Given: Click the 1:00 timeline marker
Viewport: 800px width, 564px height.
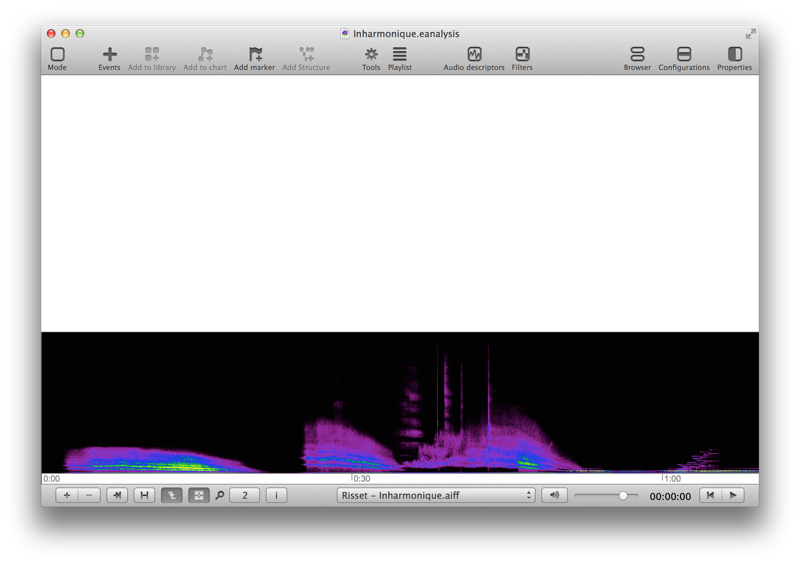Looking at the screenshot, I should coord(672,479).
